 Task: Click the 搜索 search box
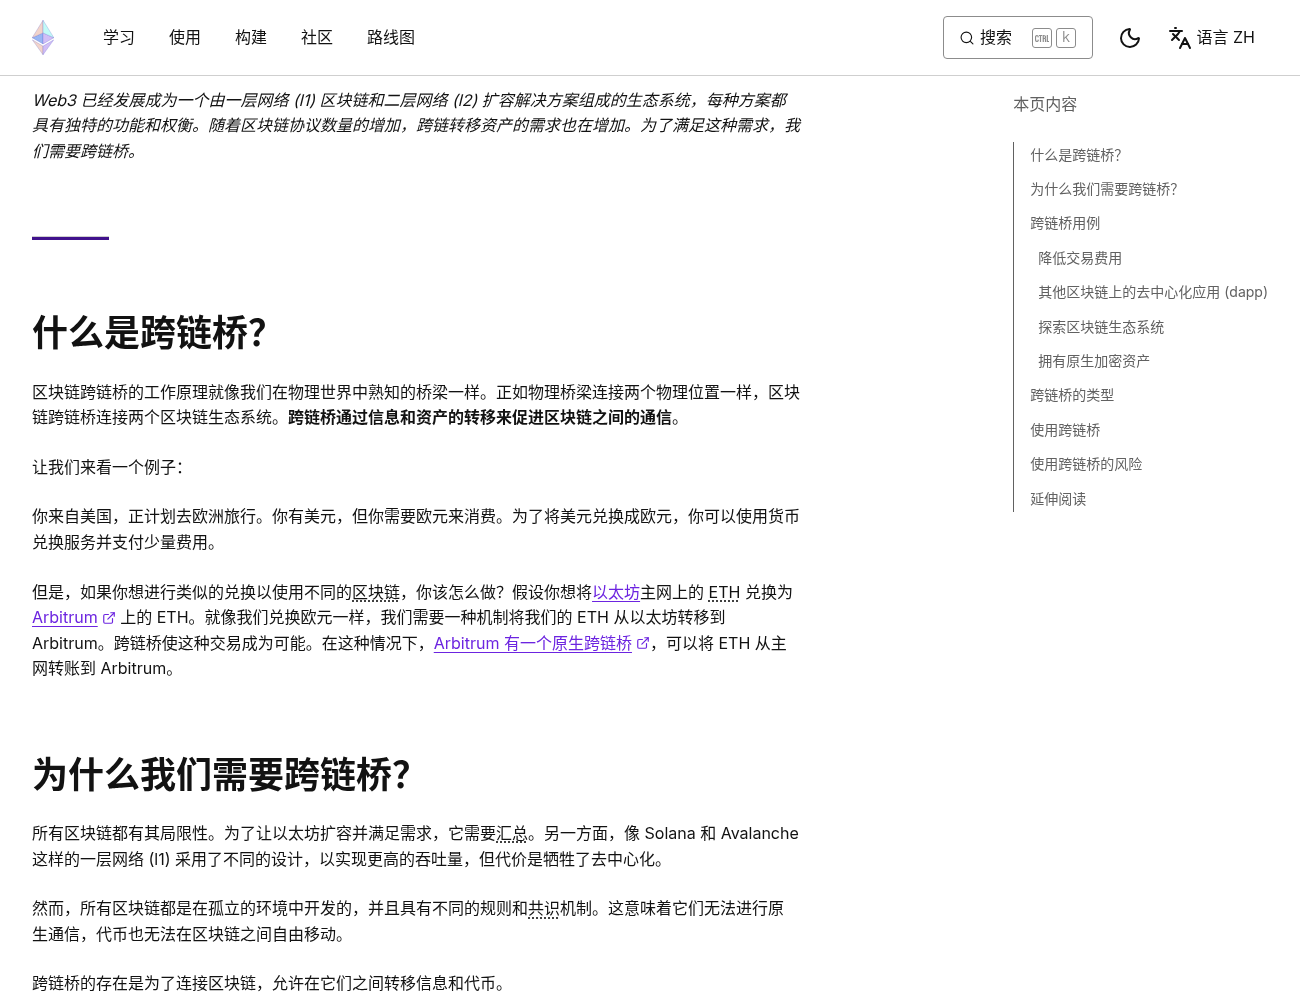(x=1017, y=37)
